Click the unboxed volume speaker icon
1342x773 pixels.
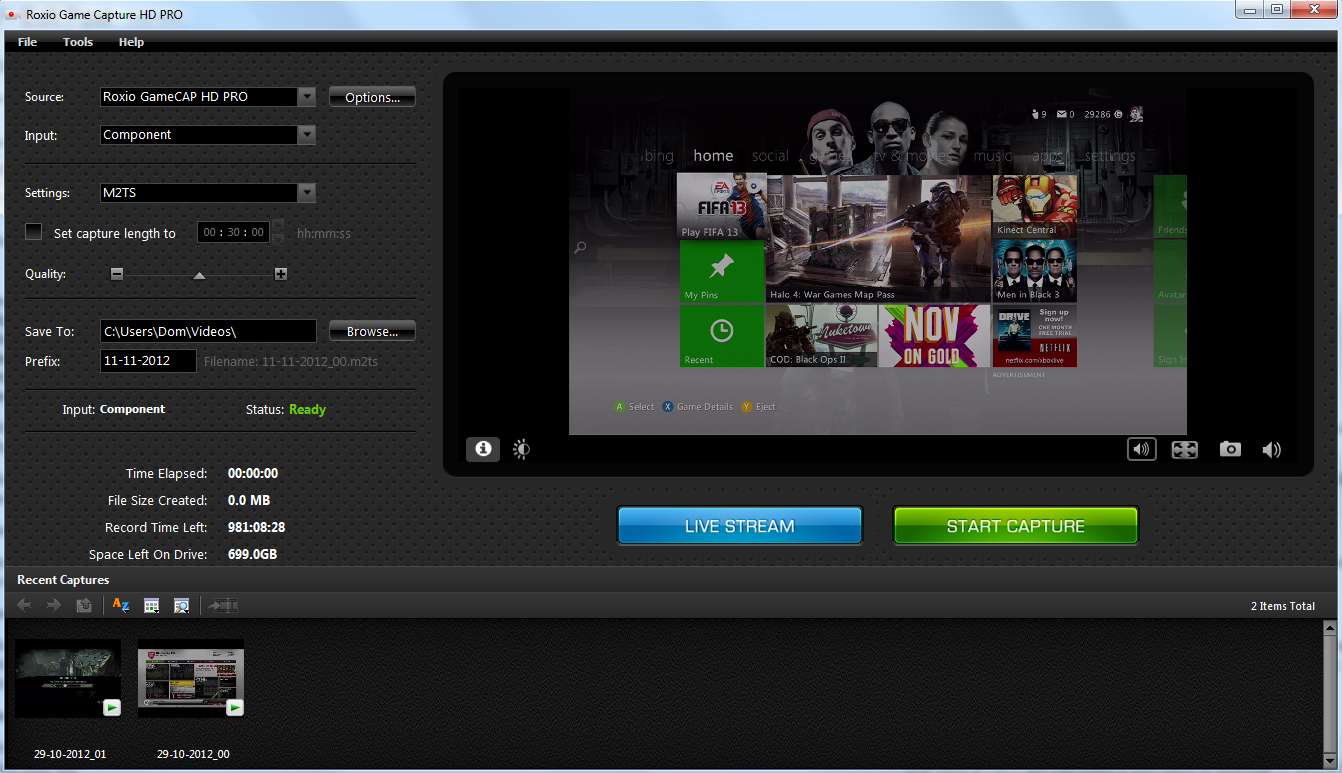[x=1271, y=450]
